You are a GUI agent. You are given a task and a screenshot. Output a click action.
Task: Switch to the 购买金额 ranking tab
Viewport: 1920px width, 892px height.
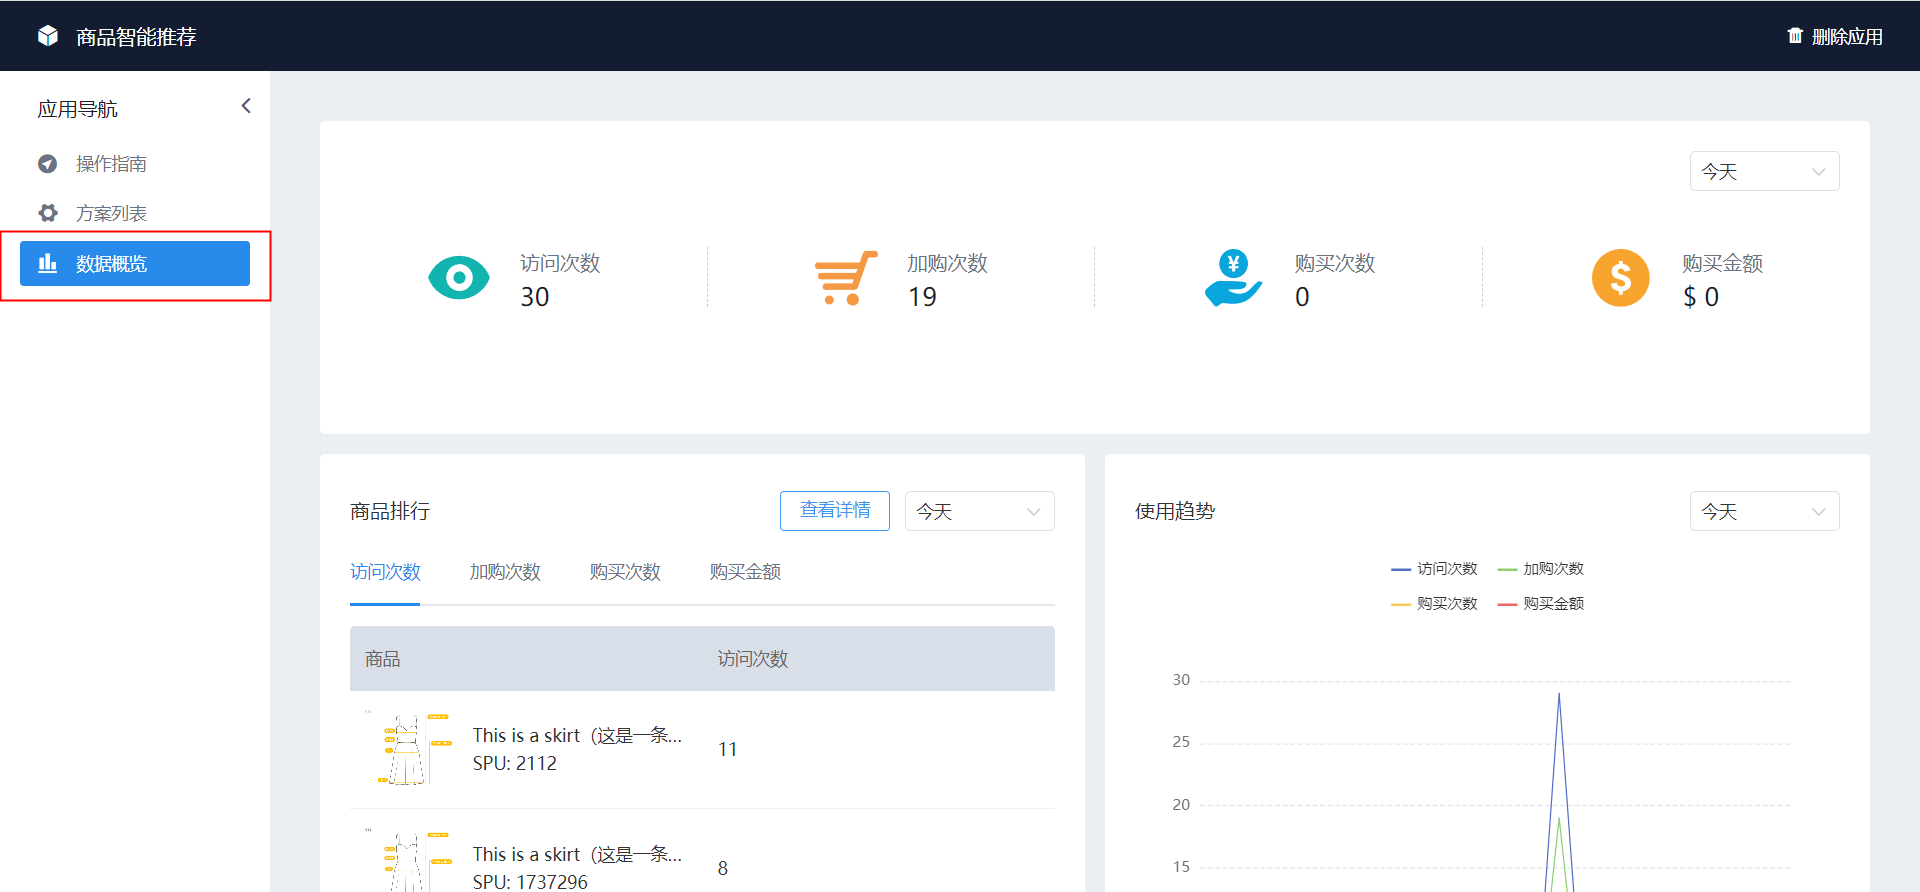click(745, 572)
